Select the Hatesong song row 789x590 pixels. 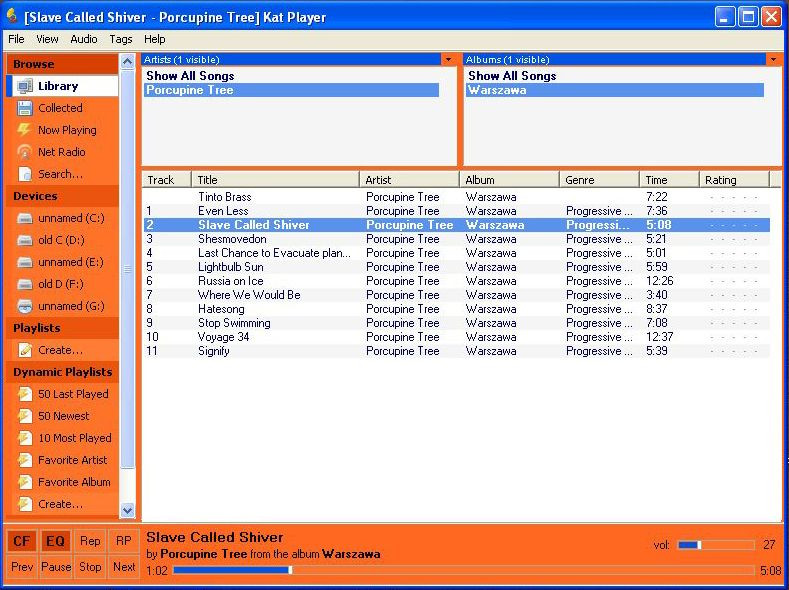456,309
